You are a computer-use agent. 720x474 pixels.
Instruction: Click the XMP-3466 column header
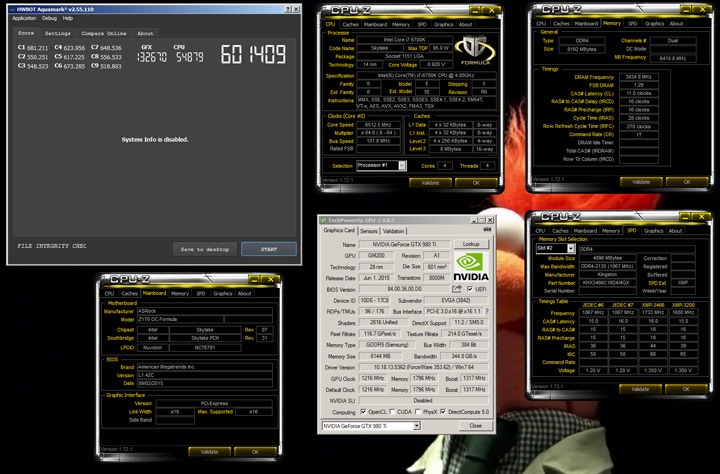coord(652,305)
